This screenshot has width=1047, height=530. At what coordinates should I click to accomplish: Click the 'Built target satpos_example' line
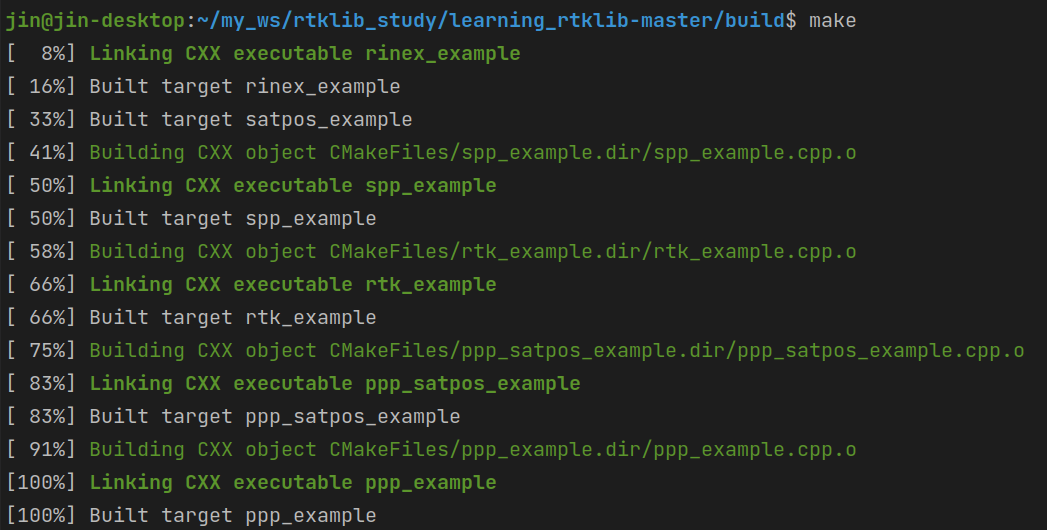click(251, 119)
